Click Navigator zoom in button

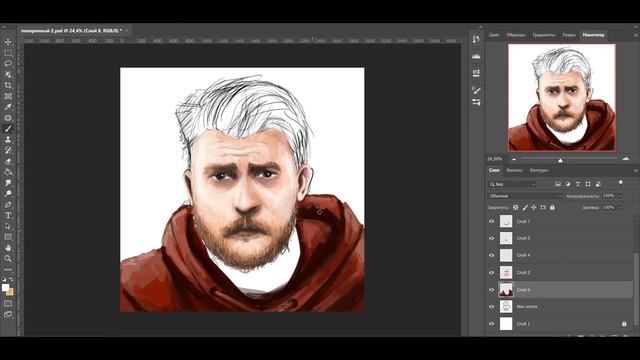tap(626, 159)
